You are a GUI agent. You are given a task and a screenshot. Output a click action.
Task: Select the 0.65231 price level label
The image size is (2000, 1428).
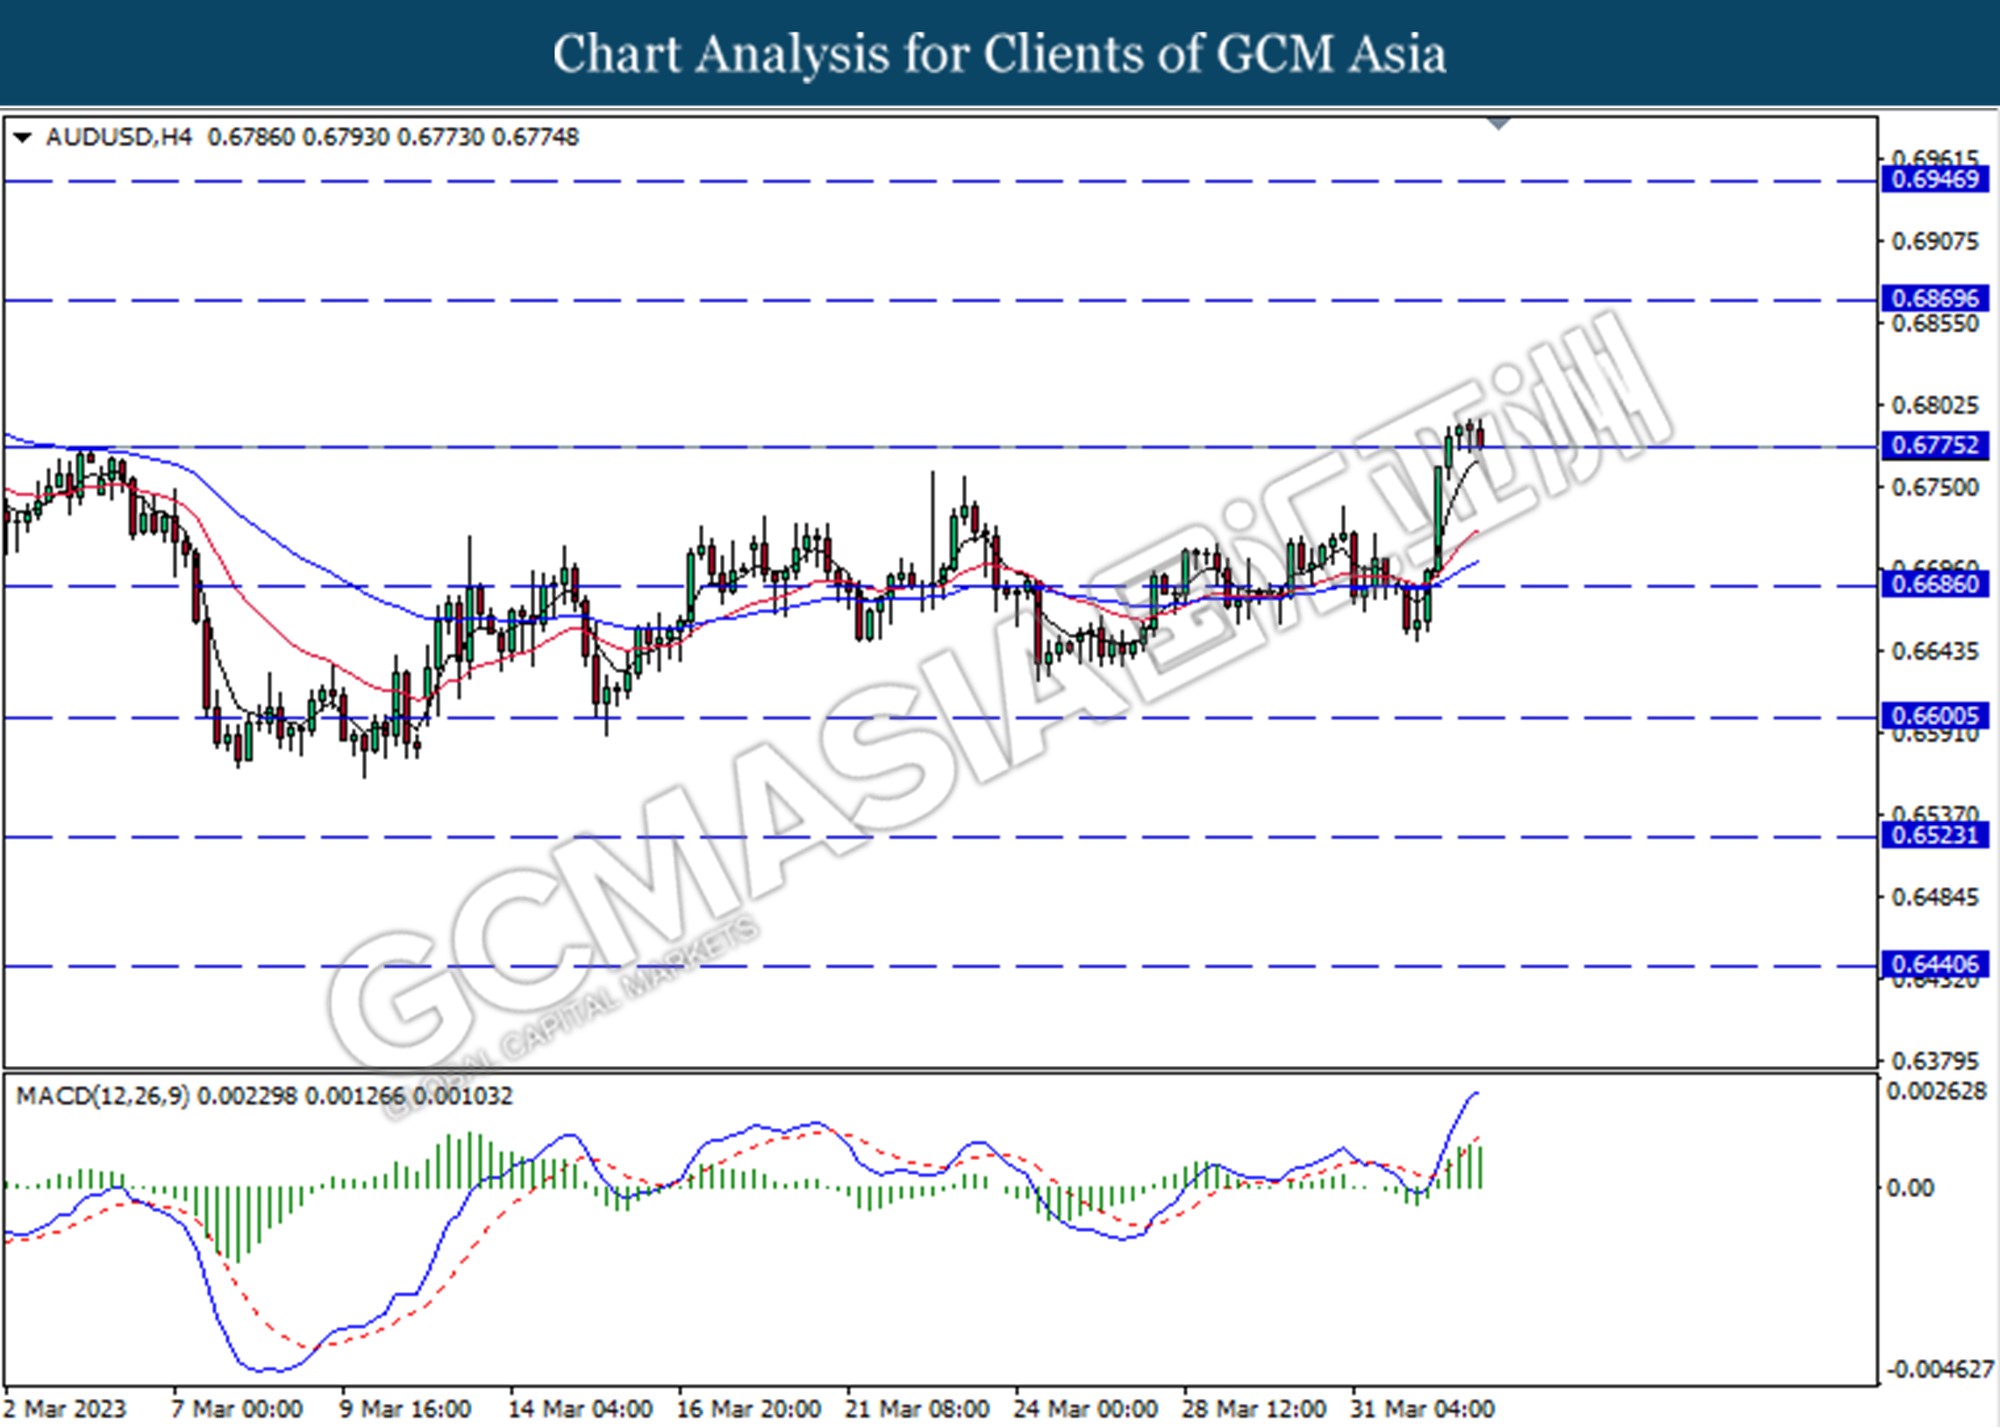[1934, 835]
